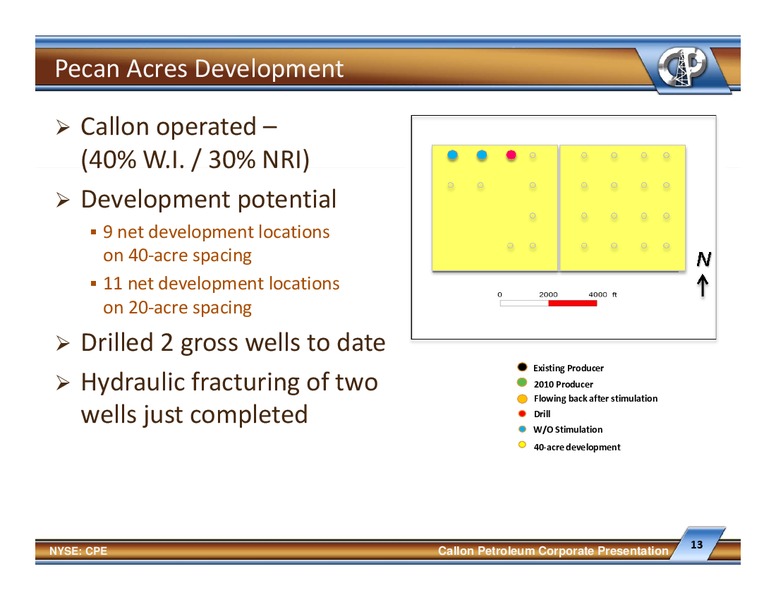Click the 'N' north indicator letter
The image size is (776, 600).
tap(703, 259)
